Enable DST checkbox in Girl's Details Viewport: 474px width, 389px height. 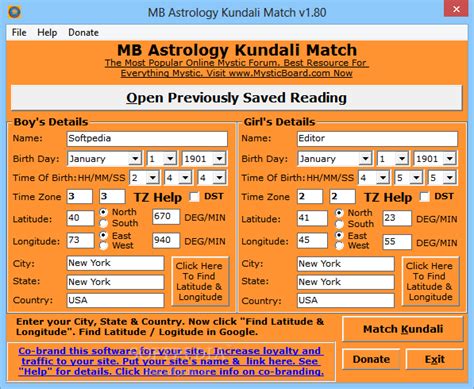(424, 197)
